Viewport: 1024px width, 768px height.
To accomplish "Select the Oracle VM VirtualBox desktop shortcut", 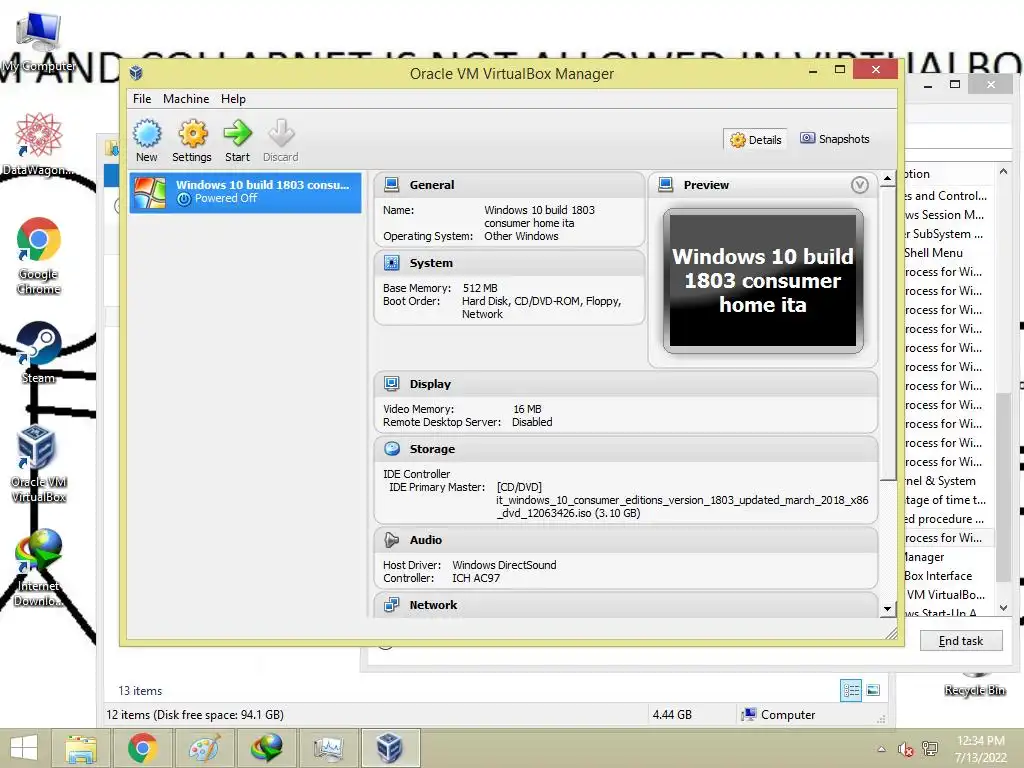I will (x=39, y=462).
